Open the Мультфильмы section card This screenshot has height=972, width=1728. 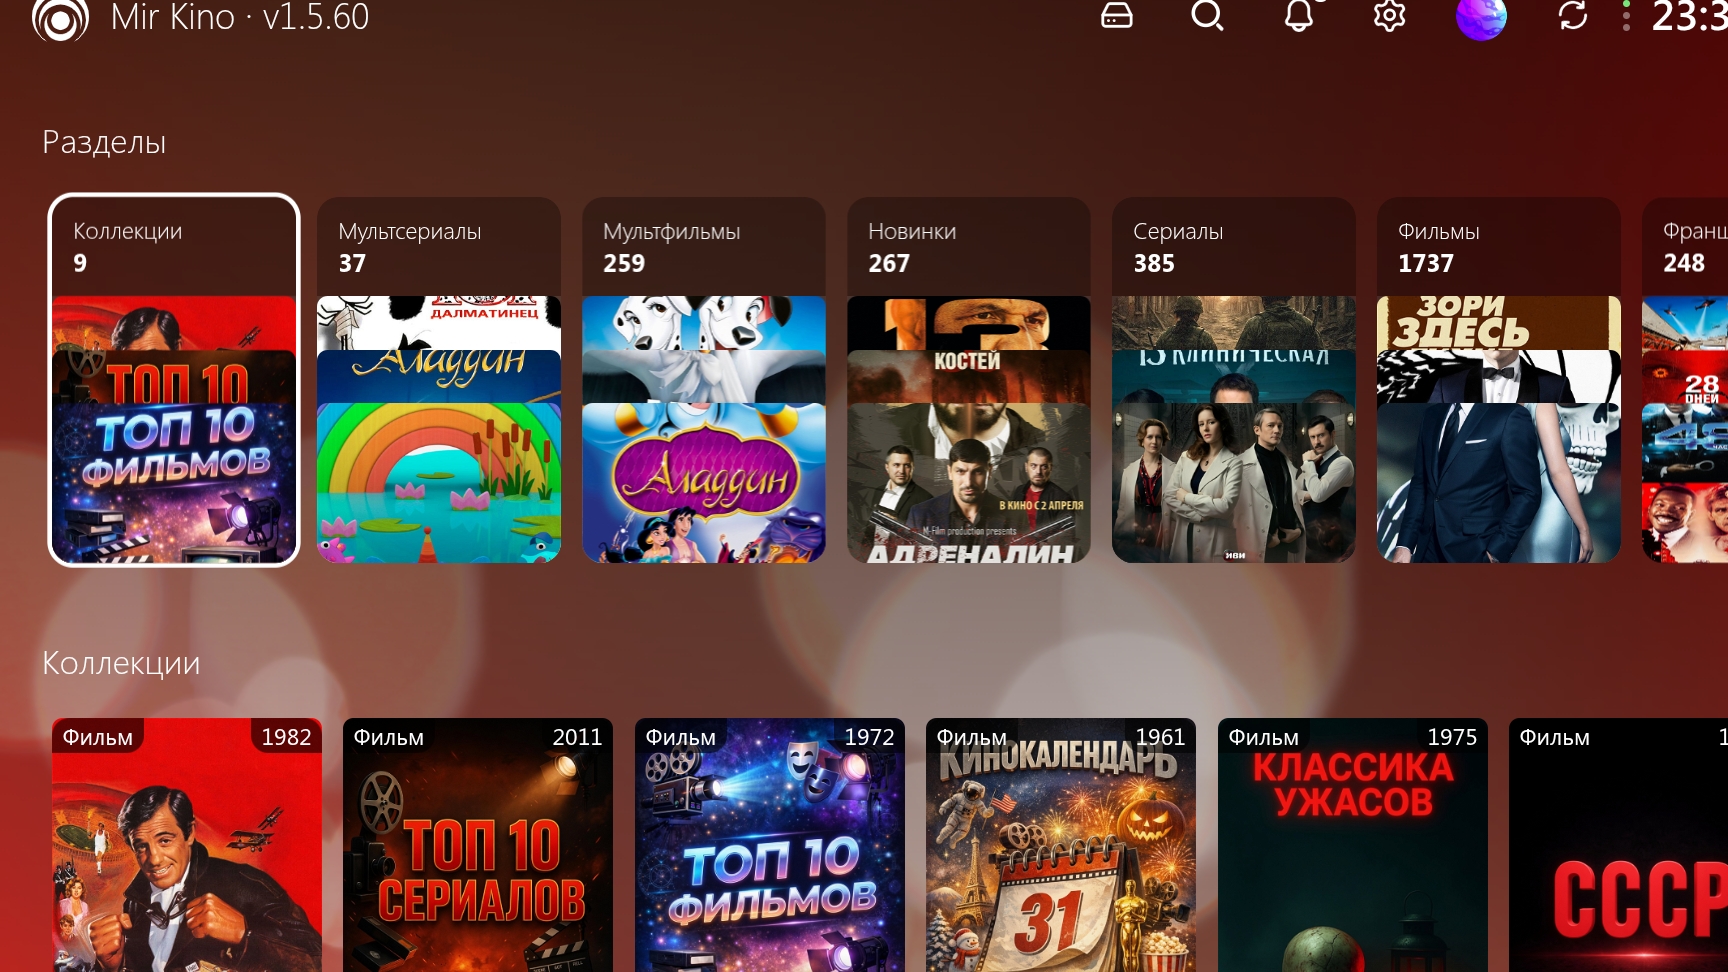coord(704,380)
